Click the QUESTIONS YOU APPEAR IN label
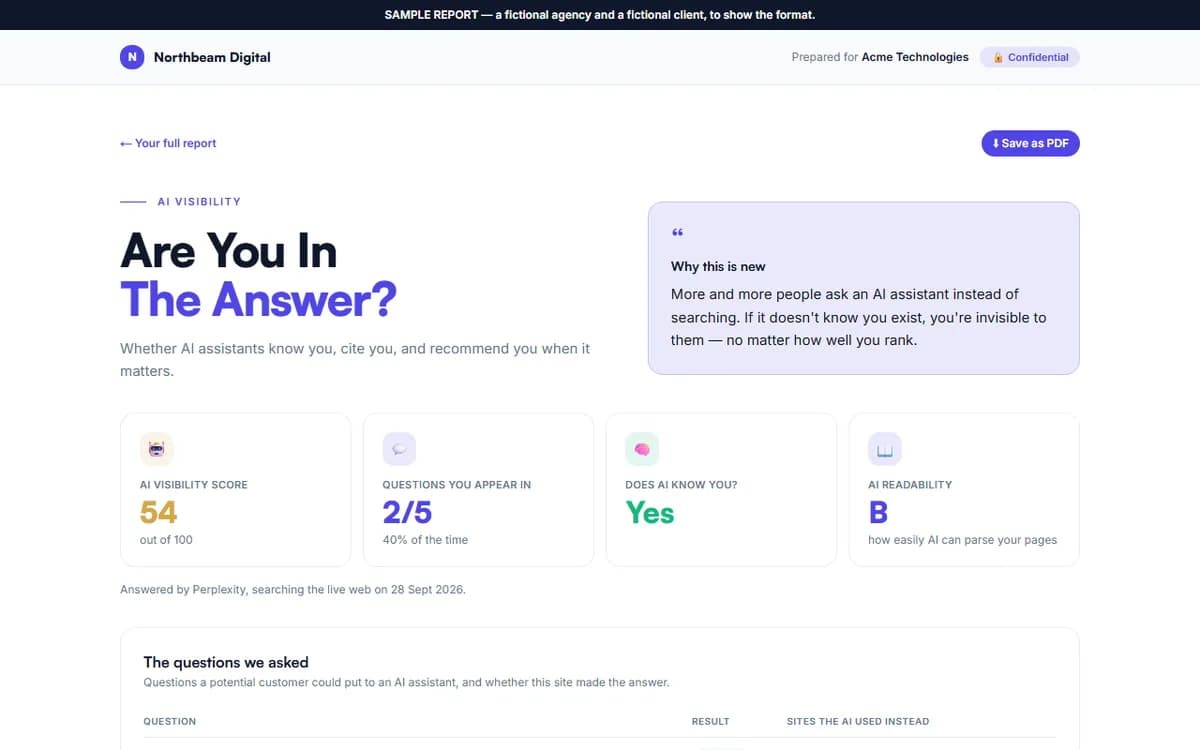Image resolution: width=1200 pixels, height=750 pixels. (457, 485)
